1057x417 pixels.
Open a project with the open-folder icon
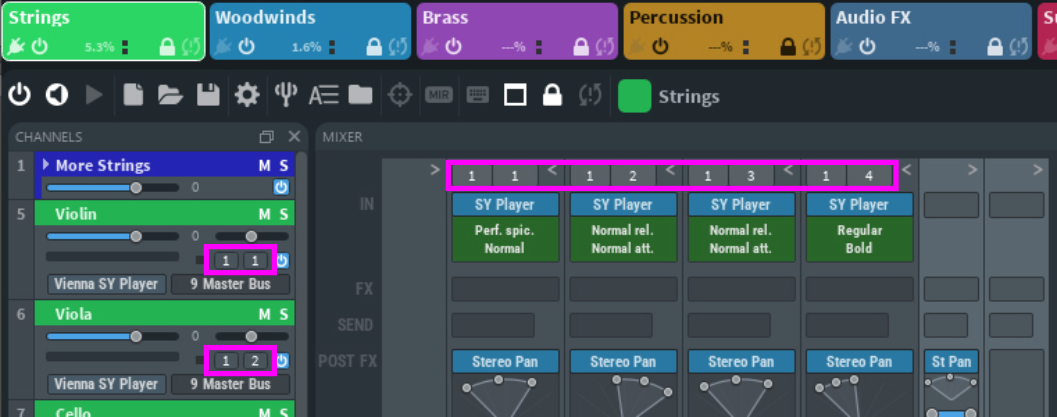tap(170, 95)
